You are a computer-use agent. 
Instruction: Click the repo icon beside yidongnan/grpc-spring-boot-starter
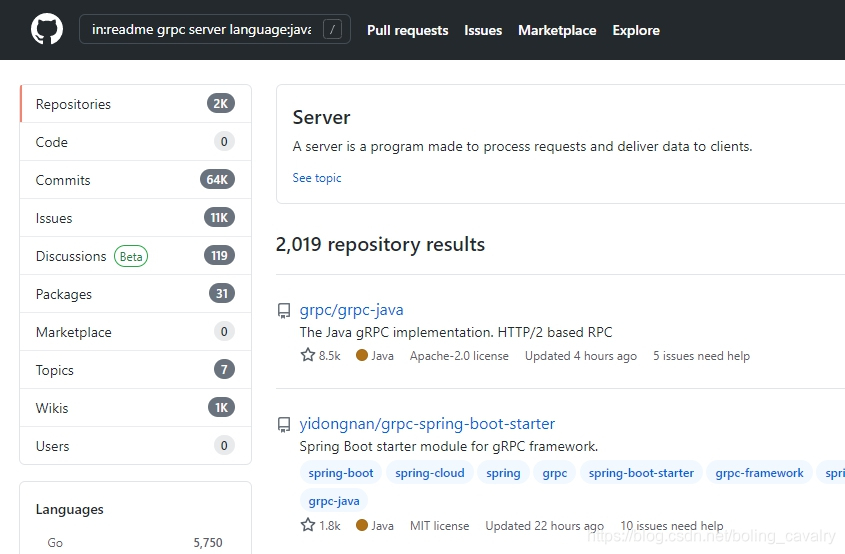(x=284, y=425)
